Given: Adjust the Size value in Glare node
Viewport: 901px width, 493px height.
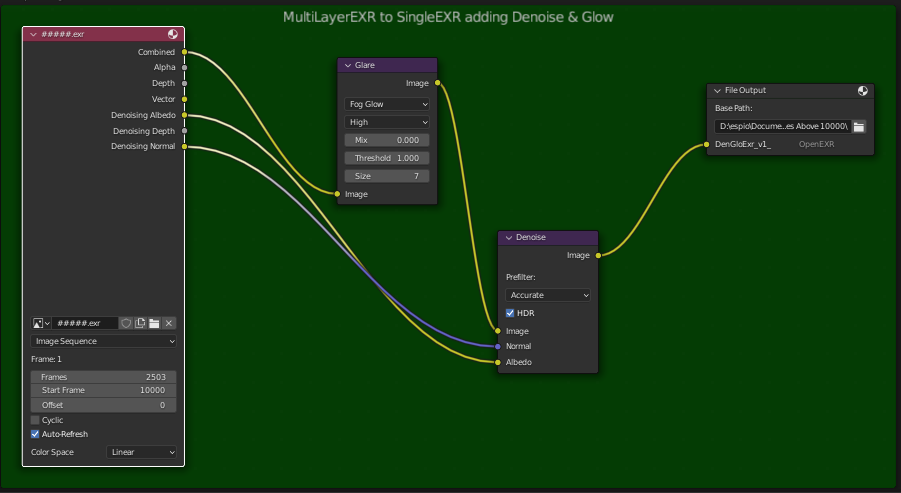Looking at the screenshot, I should 387,176.
